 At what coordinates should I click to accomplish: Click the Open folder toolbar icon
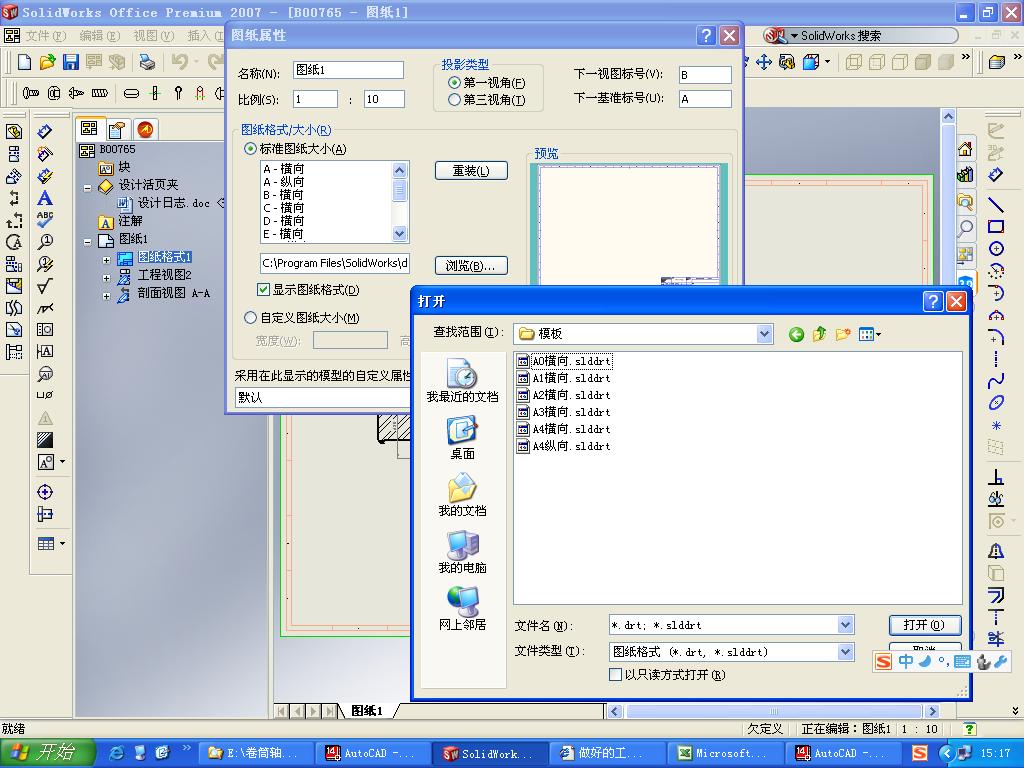click(x=47, y=62)
